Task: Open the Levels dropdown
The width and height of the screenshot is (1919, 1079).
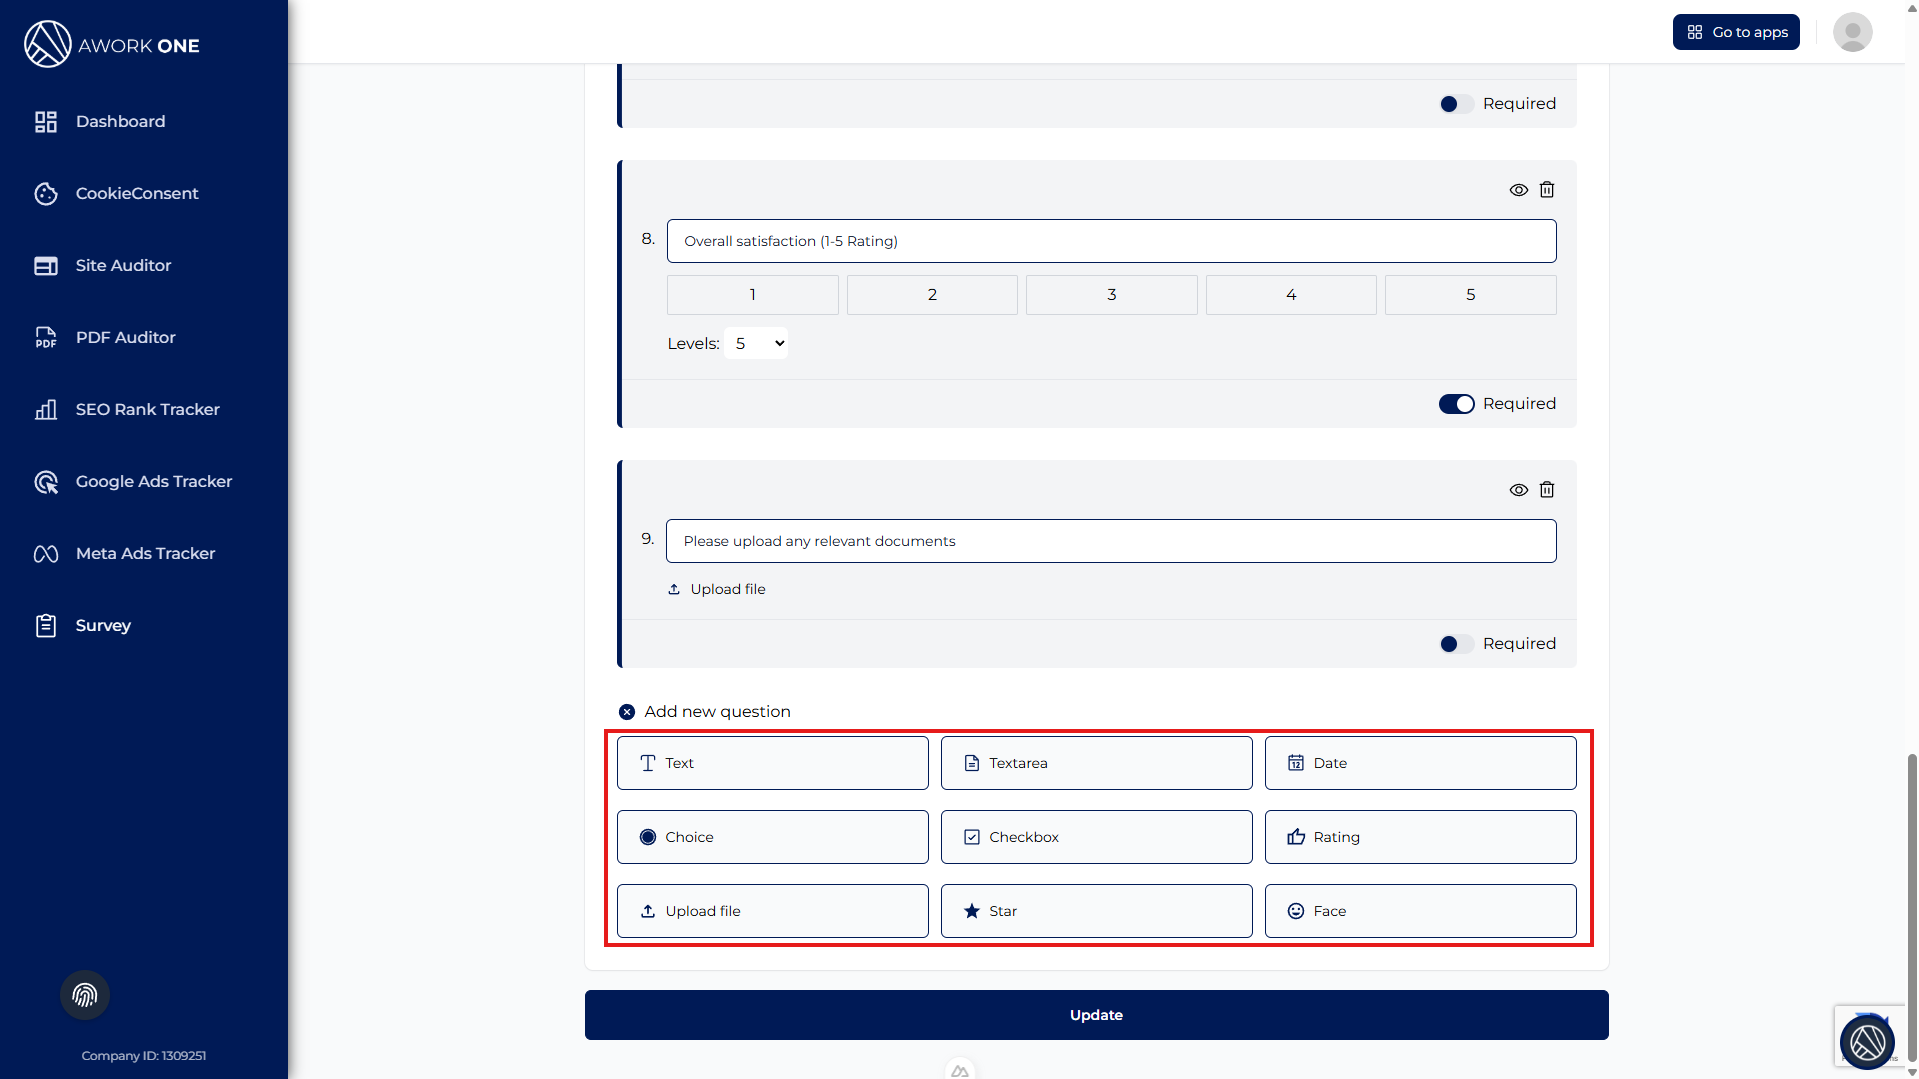Action: click(x=756, y=344)
